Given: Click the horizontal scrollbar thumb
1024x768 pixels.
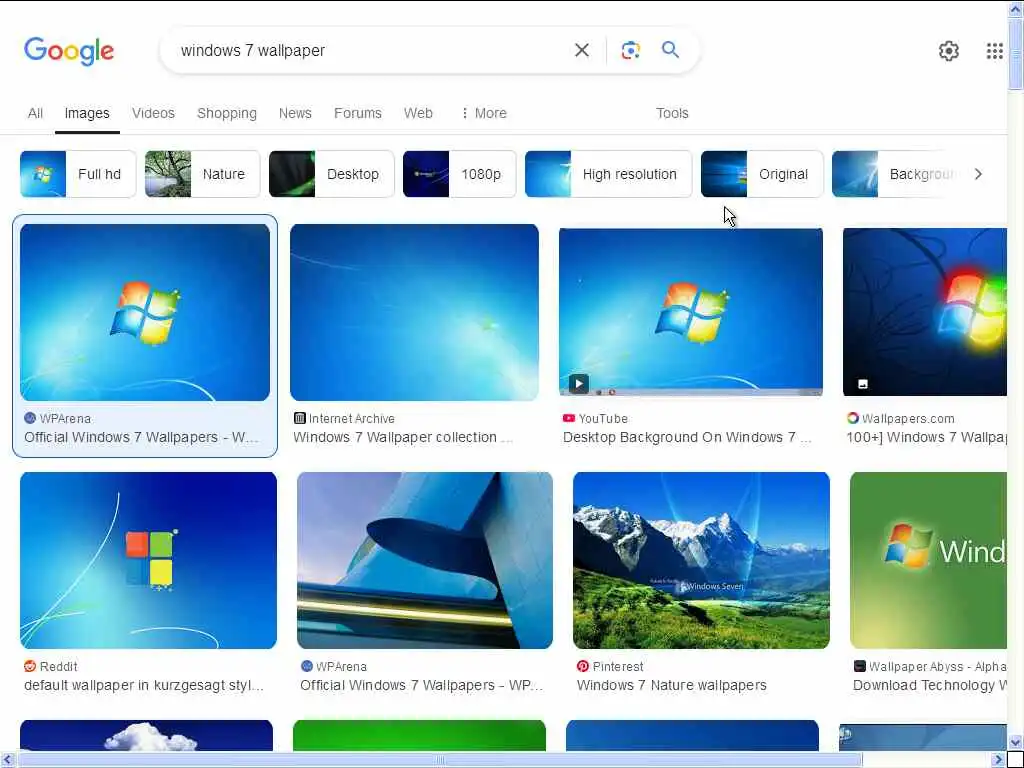Looking at the screenshot, I should tap(441, 760).
